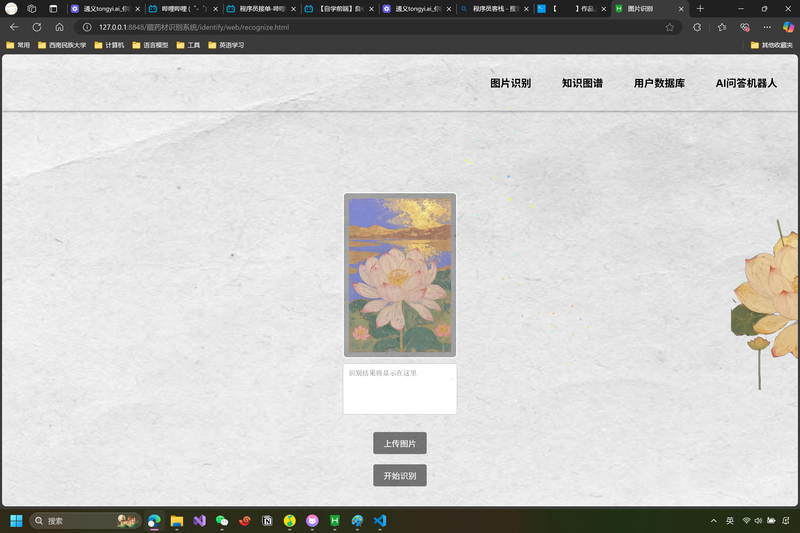Open the browser profile avatar

tap(11, 9)
